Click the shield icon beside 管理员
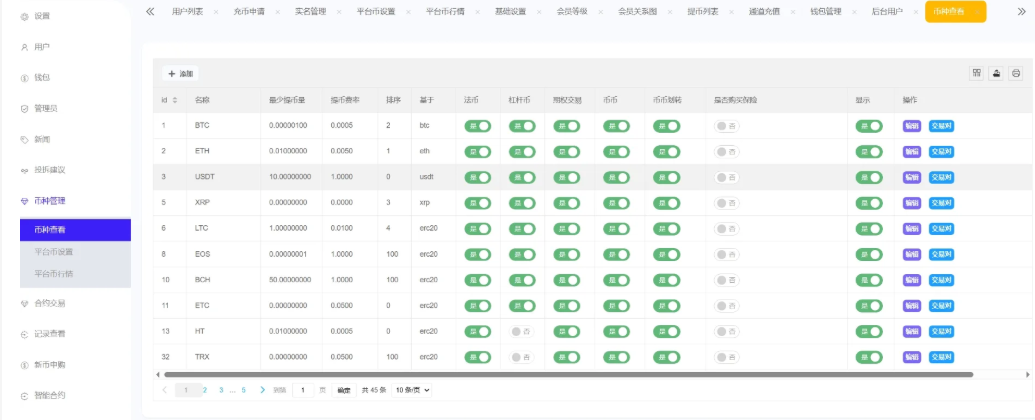1035x420 pixels. coord(24,108)
